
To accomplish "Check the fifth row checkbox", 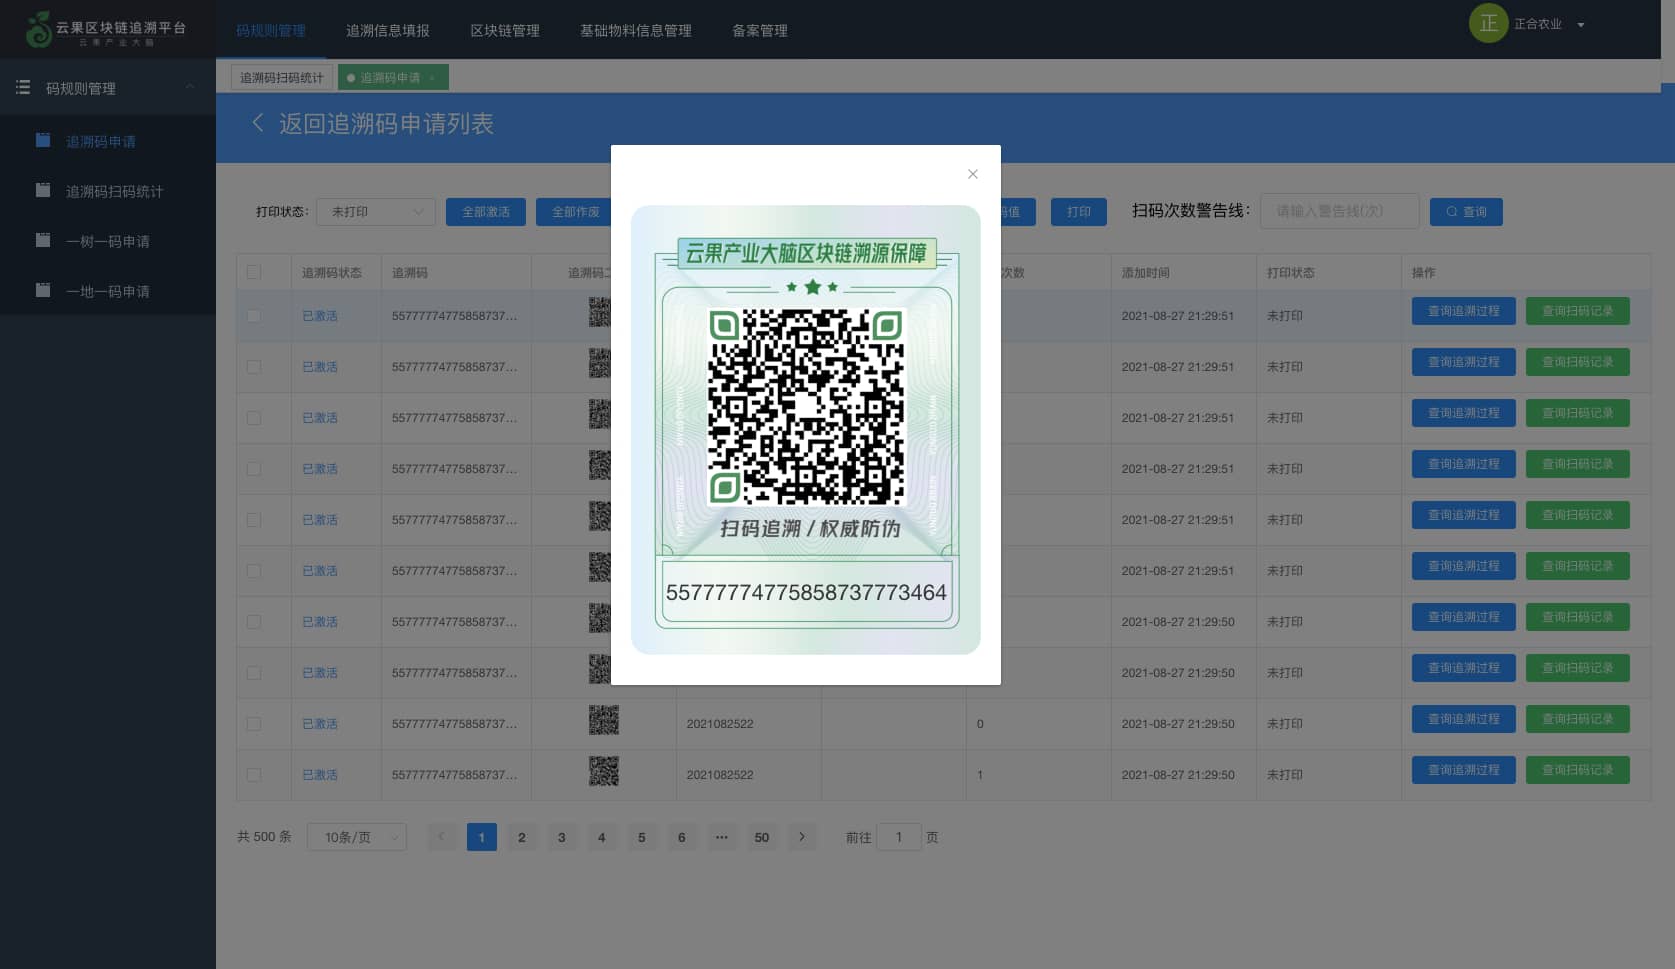I will [x=254, y=520].
